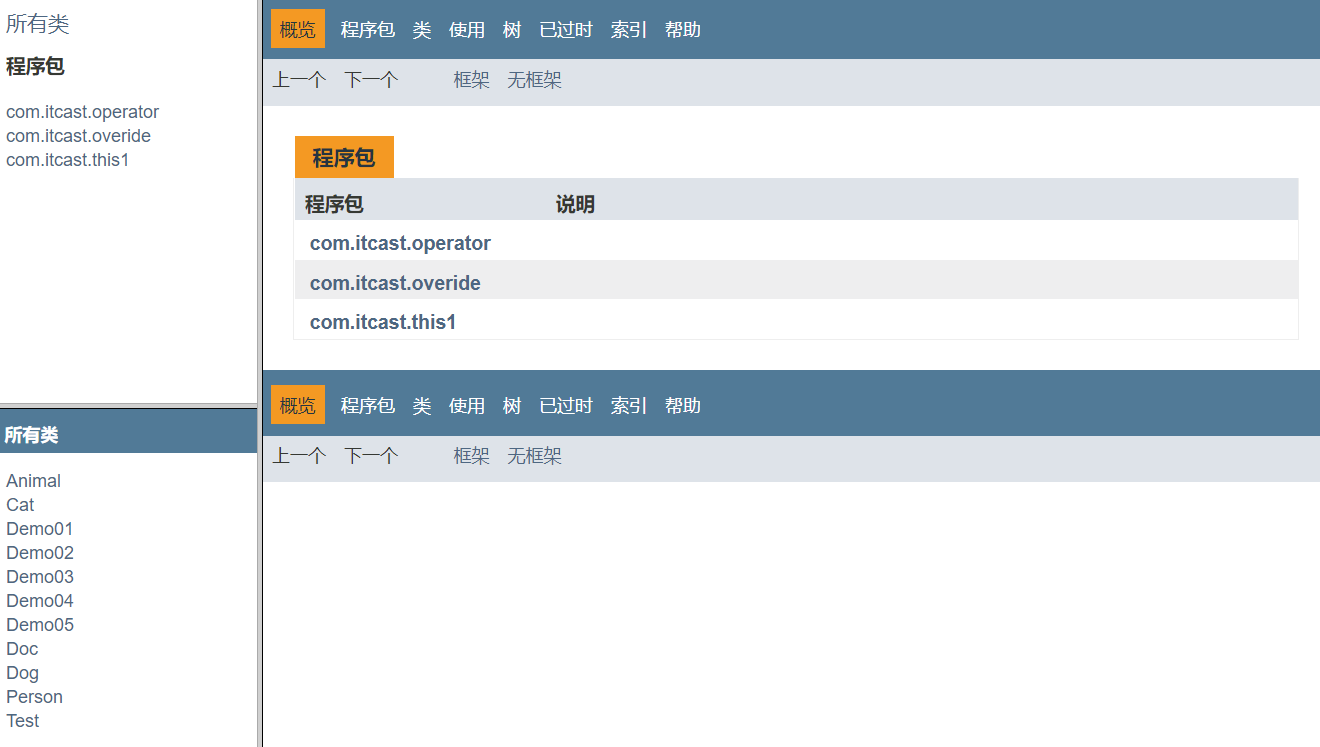Select com.itcast.this1 in the left sidebar

coord(68,159)
